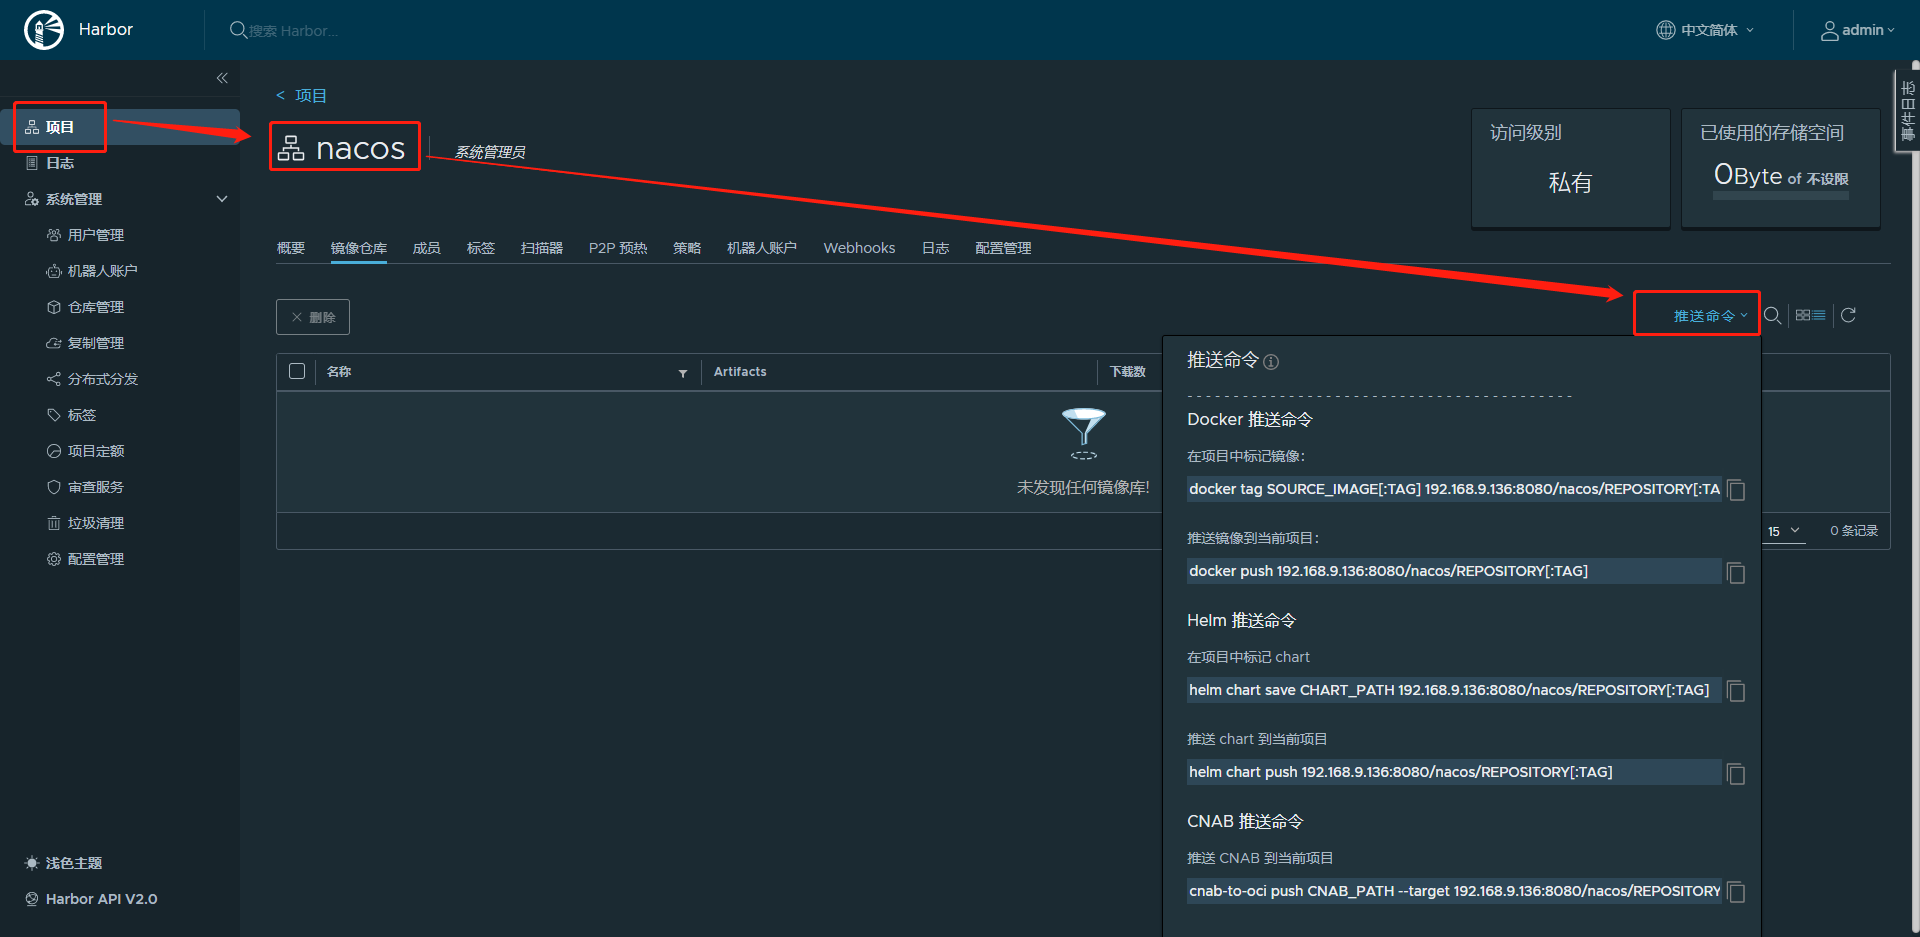1920x937 pixels.
Task: Show info tooltip beside 推送命令 heading
Action: pyautogui.click(x=1271, y=362)
